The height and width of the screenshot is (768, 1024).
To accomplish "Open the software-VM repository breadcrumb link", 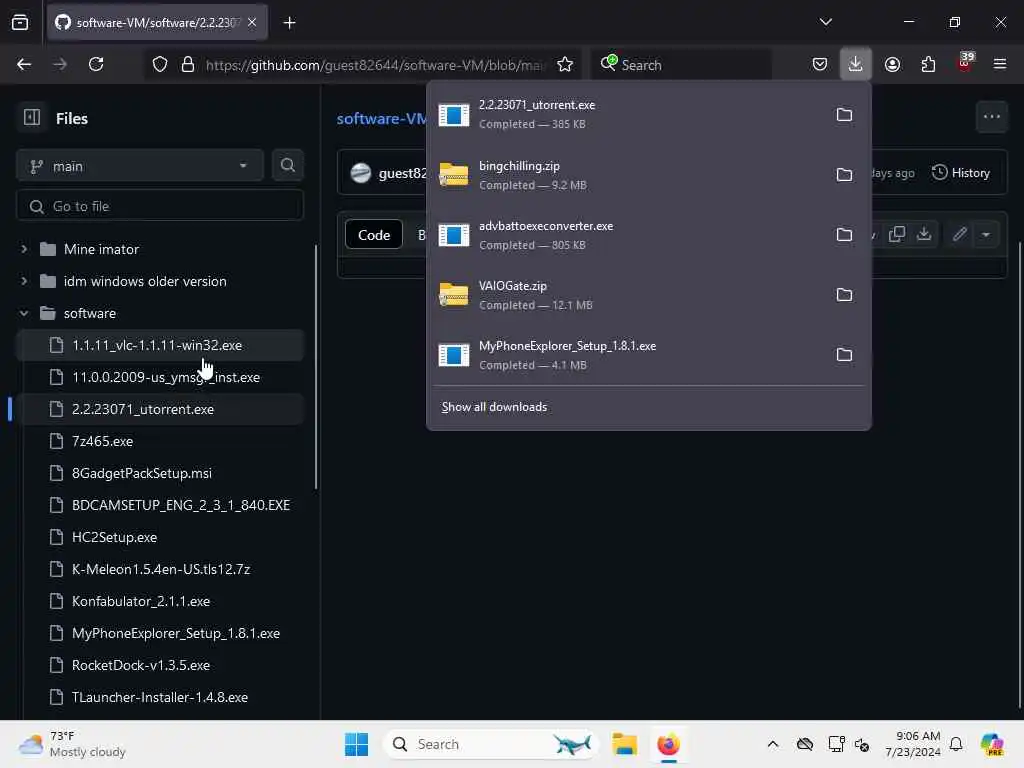I will (381, 118).
